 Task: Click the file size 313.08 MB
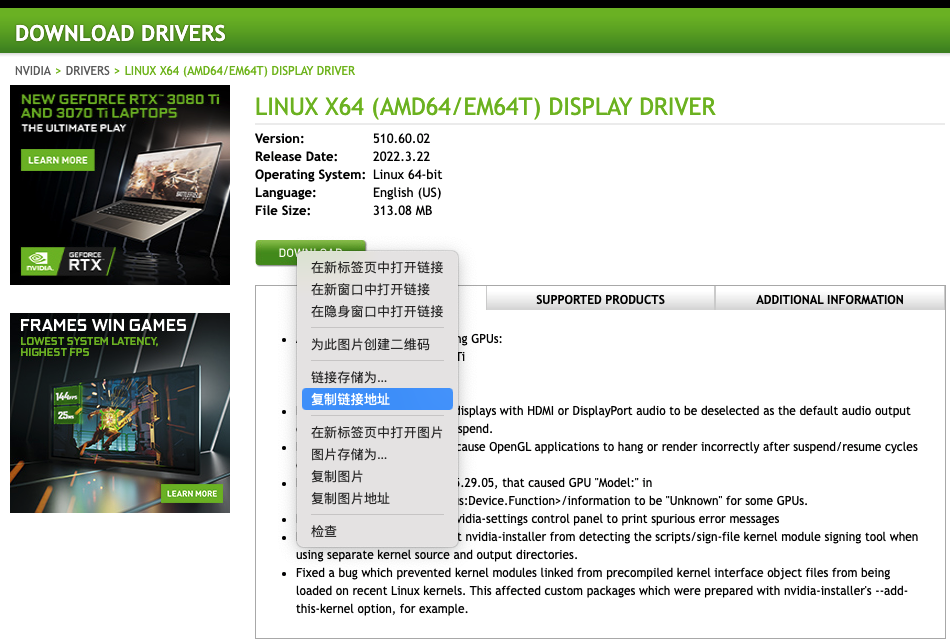click(x=402, y=211)
